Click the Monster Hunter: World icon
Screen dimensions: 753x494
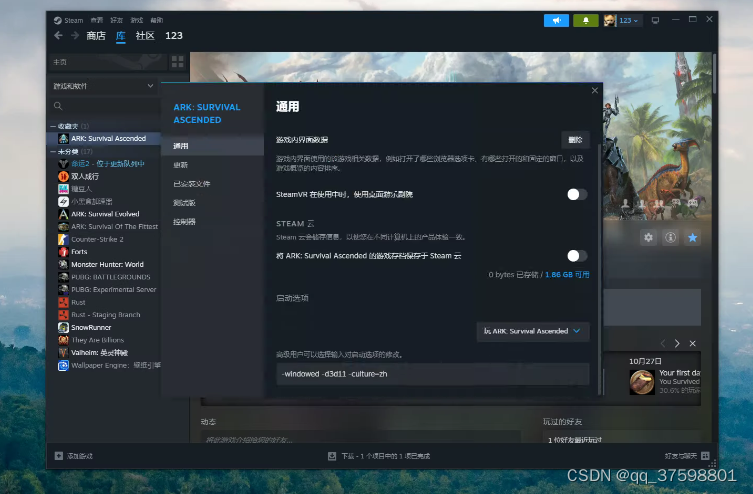[63, 265]
